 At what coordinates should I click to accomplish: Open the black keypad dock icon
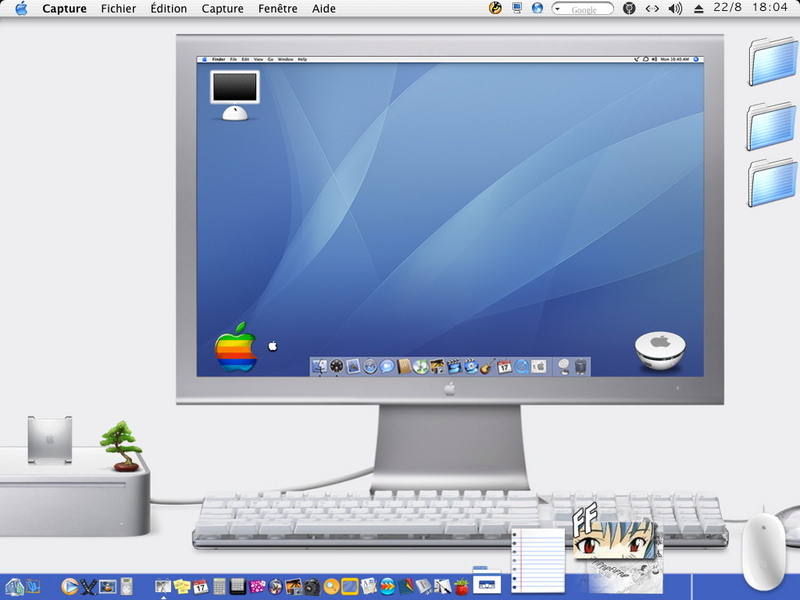[238, 587]
